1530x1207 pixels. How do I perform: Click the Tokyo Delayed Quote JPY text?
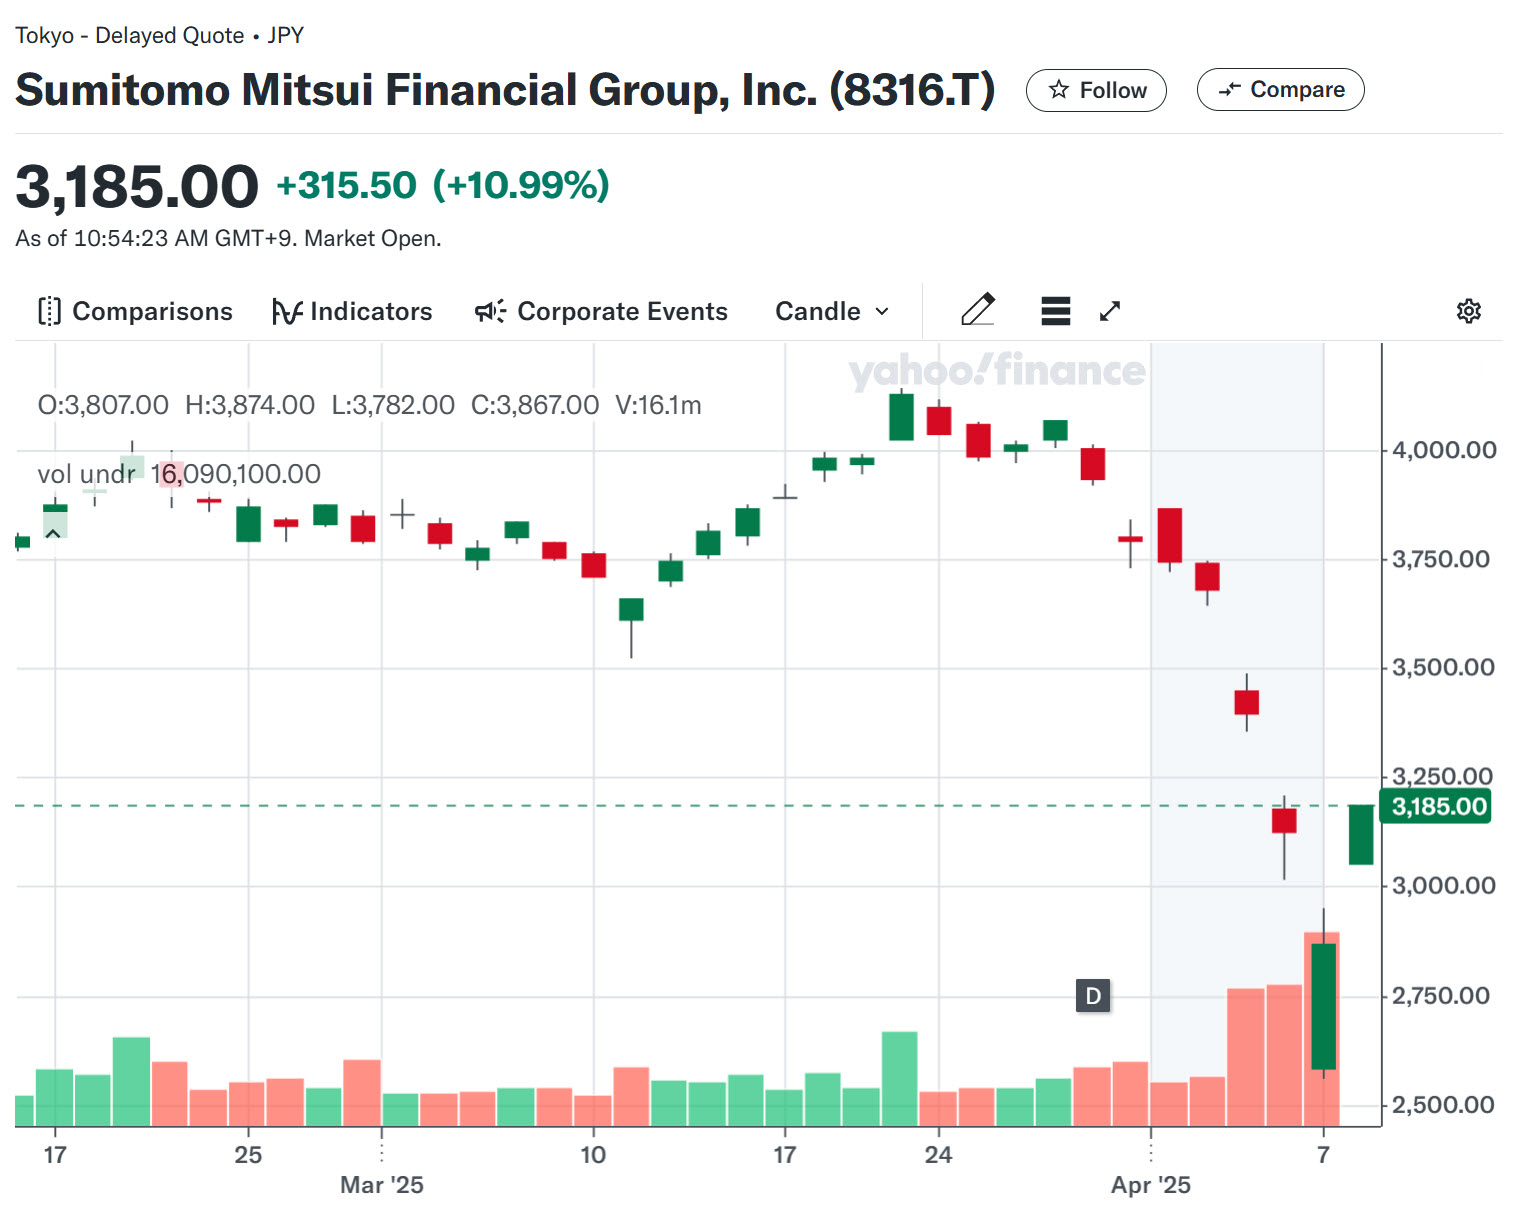pyautogui.click(x=159, y=35)
